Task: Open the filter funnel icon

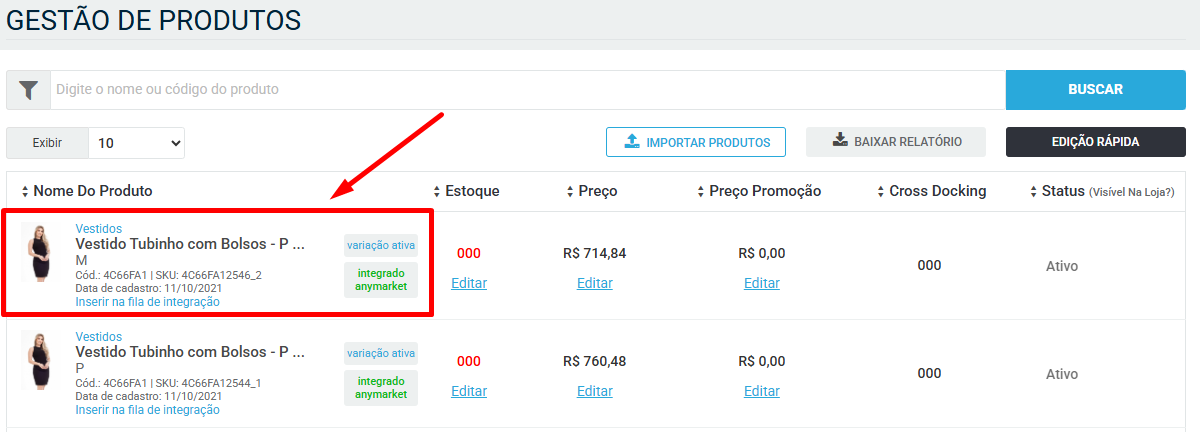Action: [29, 90]
